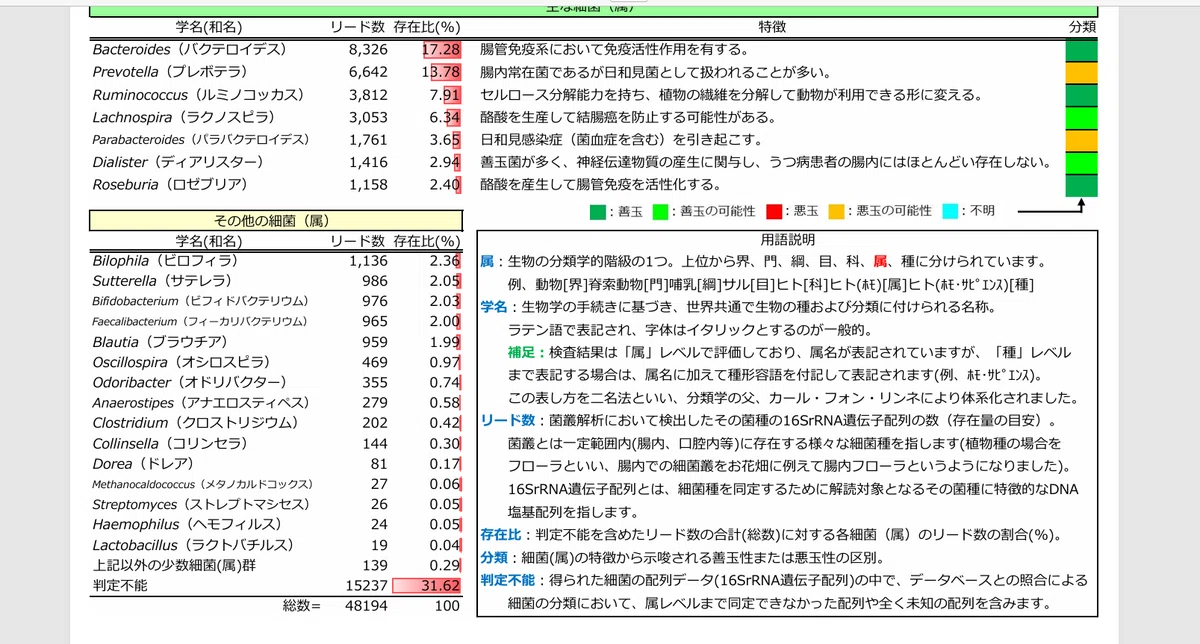
Task: Select the Lactobacillus (ラクトバチルス) row name
Action: point(191,545)
